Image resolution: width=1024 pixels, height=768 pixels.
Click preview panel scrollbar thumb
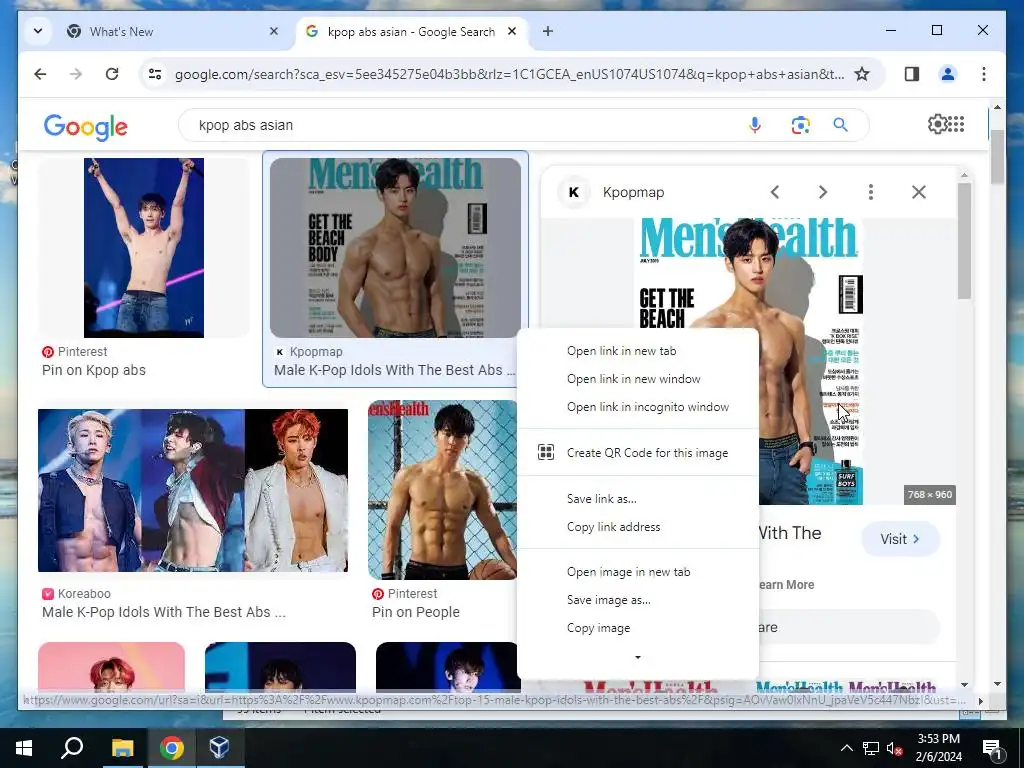coord(965,240)
